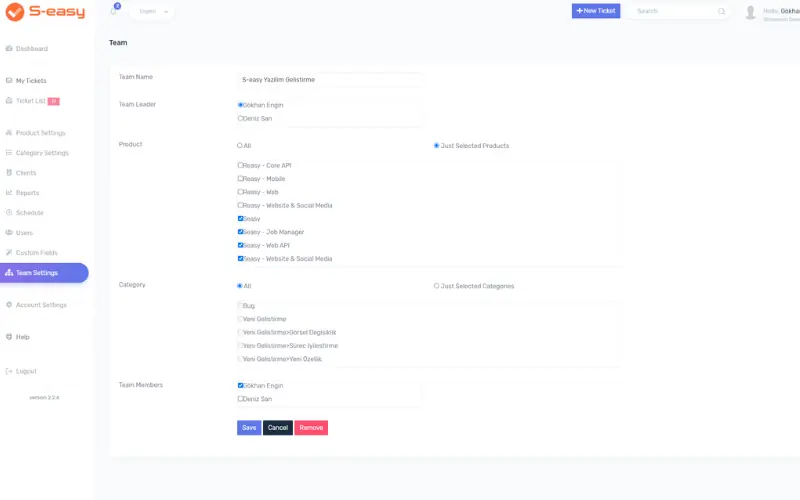The width and height of the screenshot is (800, 500).
Task: Open Category Settings menu item
Action: pos(42,153)
